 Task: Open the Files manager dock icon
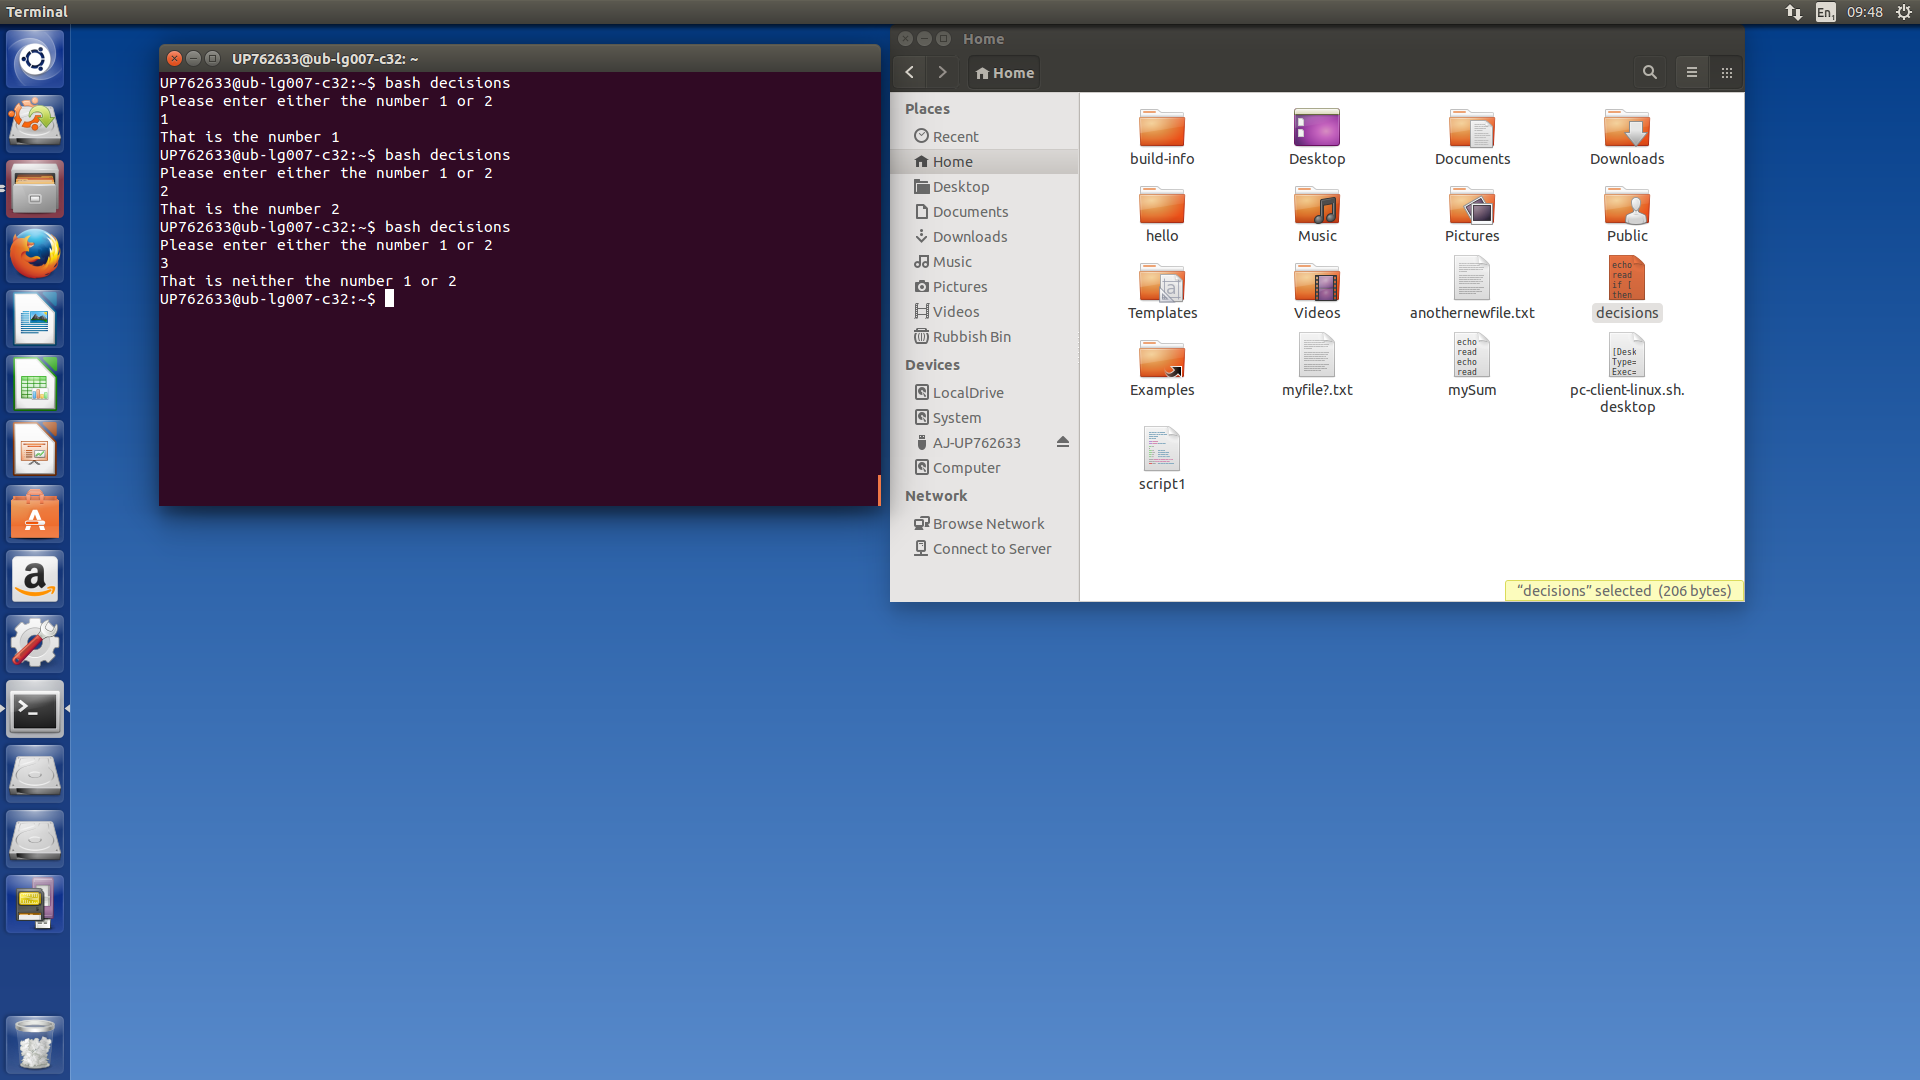(35, 189)
